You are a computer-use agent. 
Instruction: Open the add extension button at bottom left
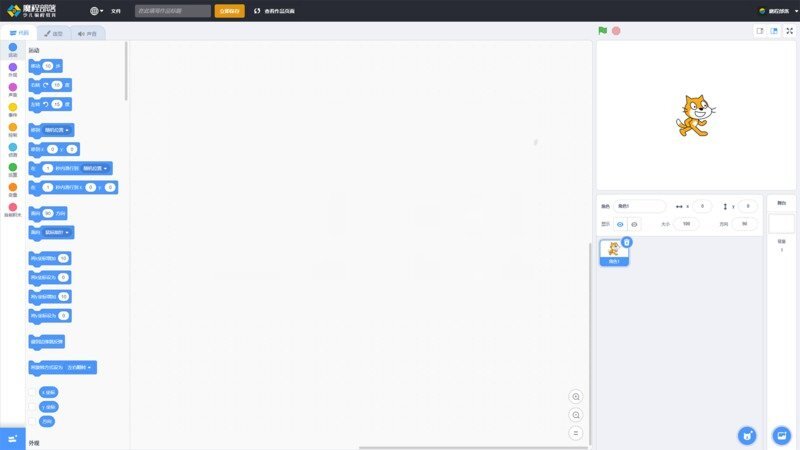(13, 438)
